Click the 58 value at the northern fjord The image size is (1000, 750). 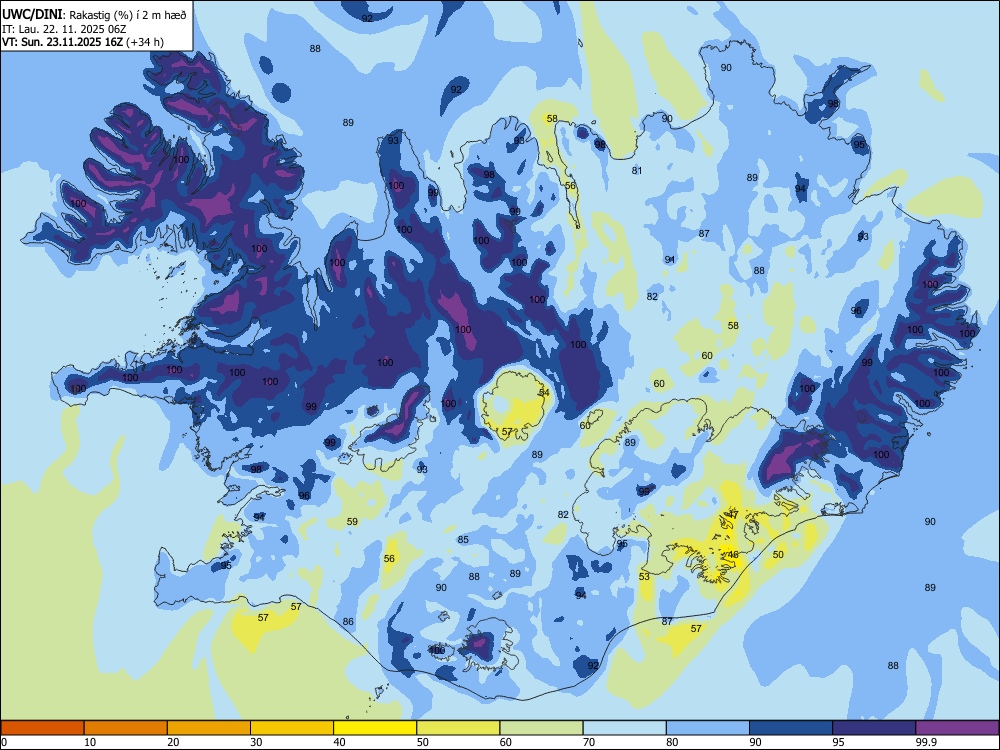(x=552, y=119)
